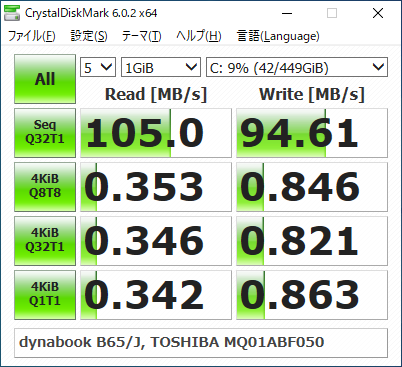The image size is (402, 367).
Task: Expand the drive selector showing C: 9%
Action: [x=297, y=67]
